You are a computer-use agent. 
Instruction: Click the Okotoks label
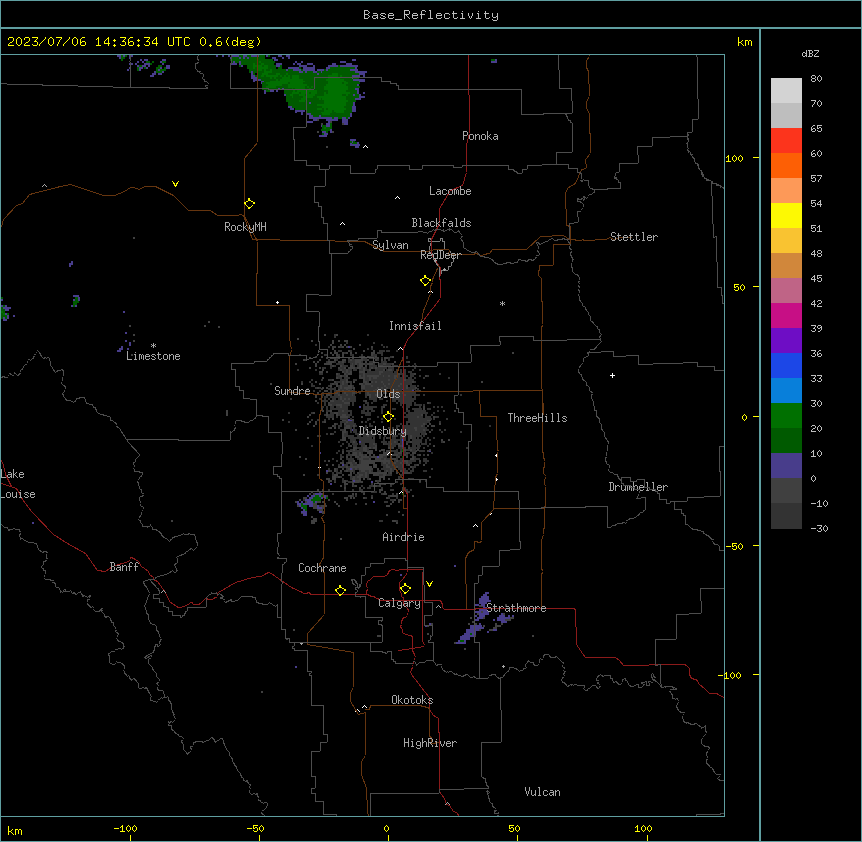[412, 700]
